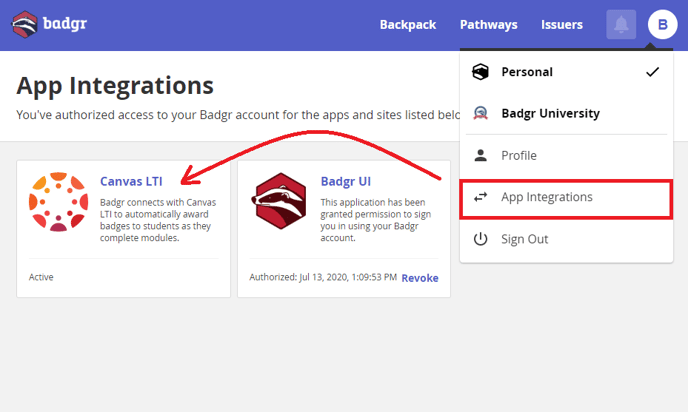Open the notifications bell
The height and width of the screenshot is (412, 688).
(621, 25)
